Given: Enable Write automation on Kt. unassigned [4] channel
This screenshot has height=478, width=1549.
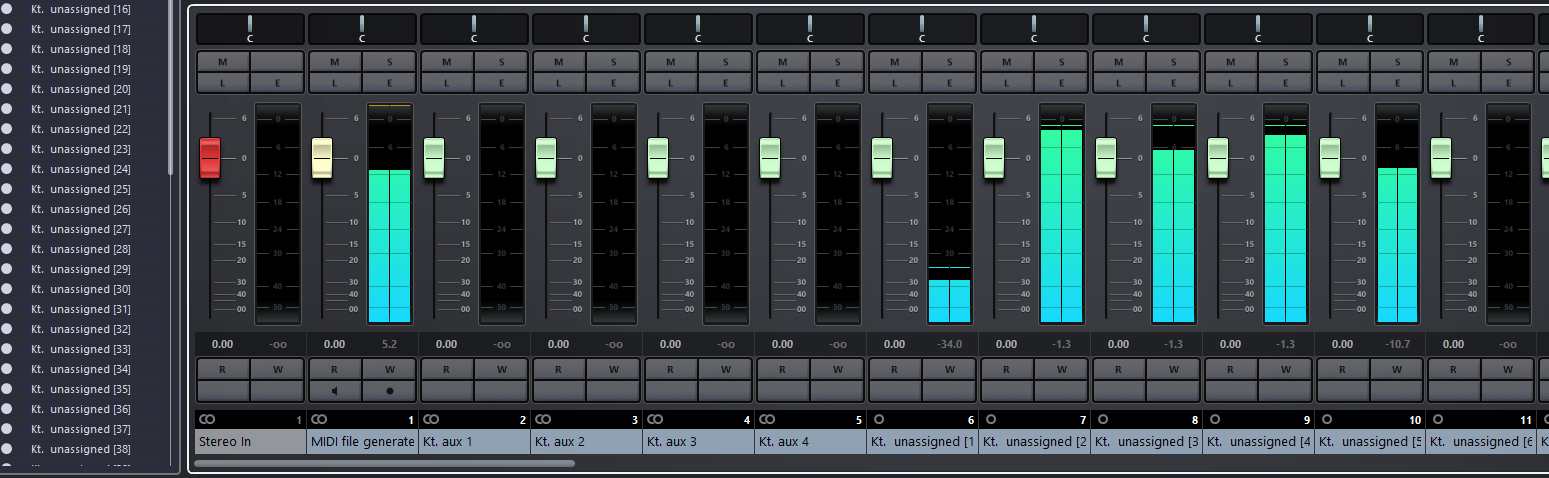Looking at the screenshot, I should click(x=1286, y=368).
